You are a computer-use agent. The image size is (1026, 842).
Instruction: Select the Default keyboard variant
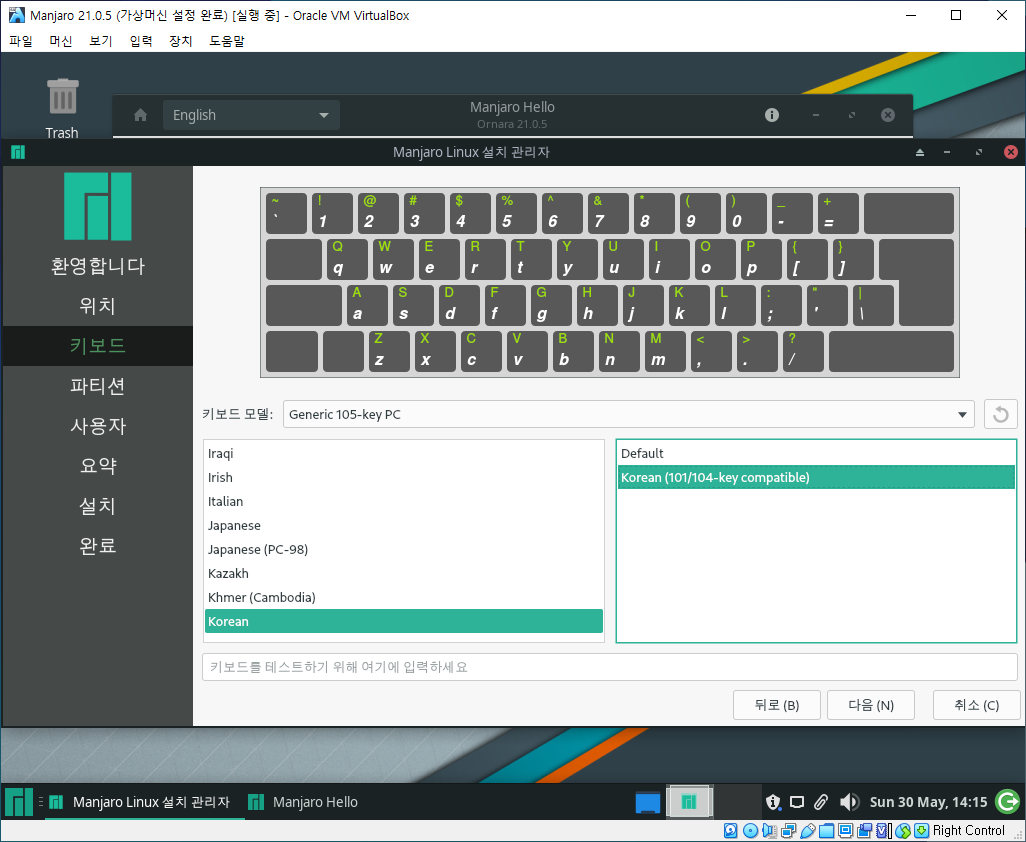816,453
